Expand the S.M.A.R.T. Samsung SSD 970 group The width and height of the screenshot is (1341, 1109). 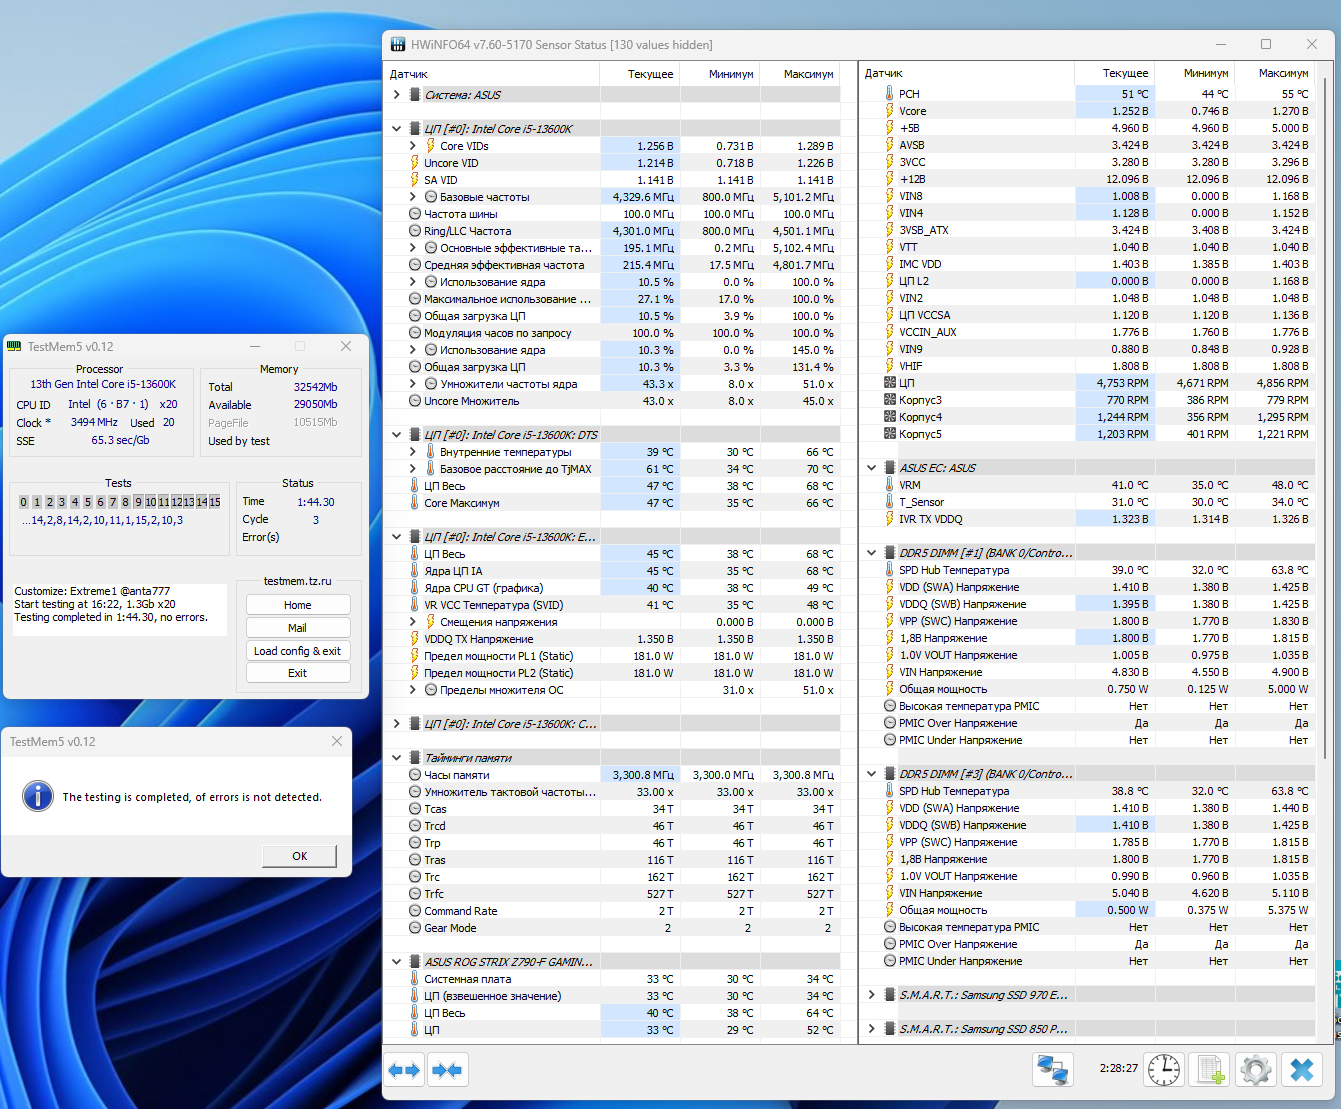click(x=872, y=995)
